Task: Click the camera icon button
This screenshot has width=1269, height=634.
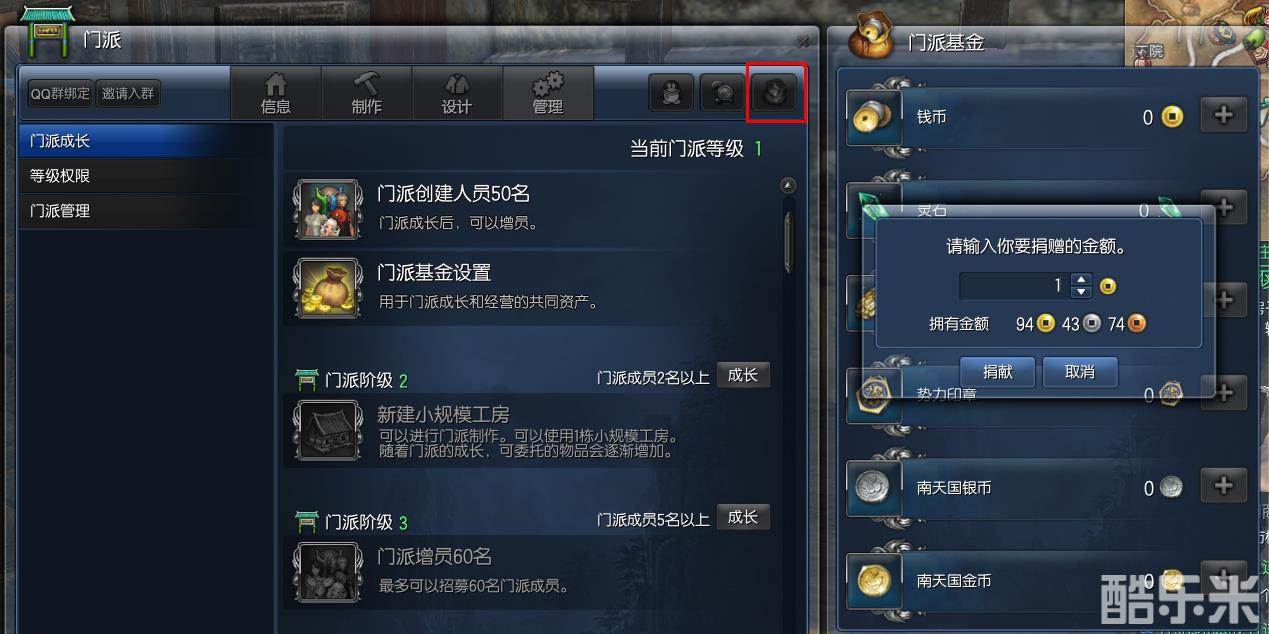Action: 722,93
